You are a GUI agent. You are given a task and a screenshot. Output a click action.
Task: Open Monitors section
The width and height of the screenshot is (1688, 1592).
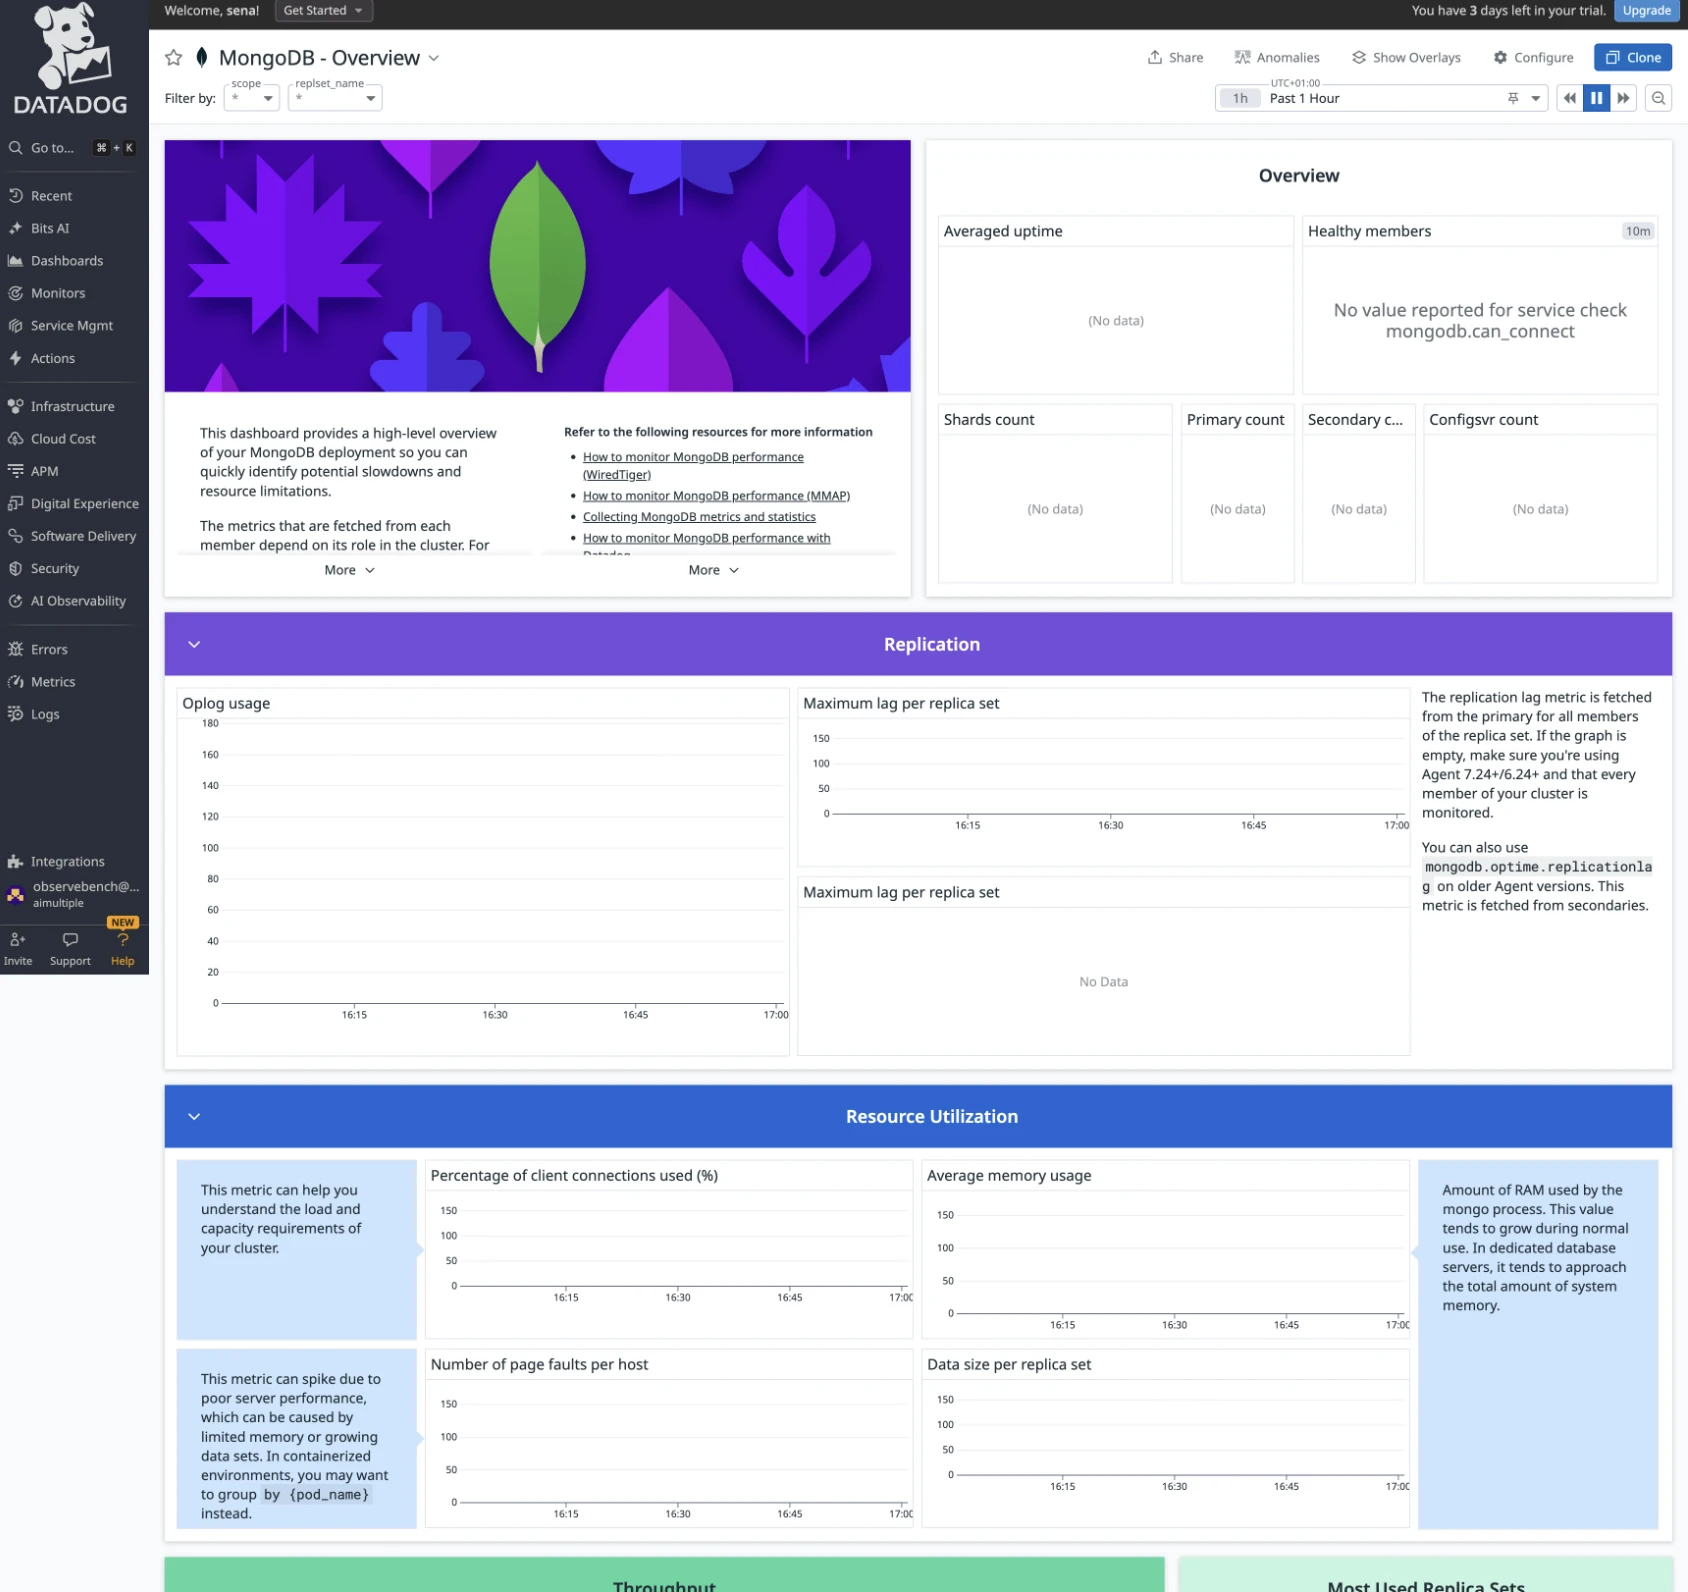click(58, 294)
